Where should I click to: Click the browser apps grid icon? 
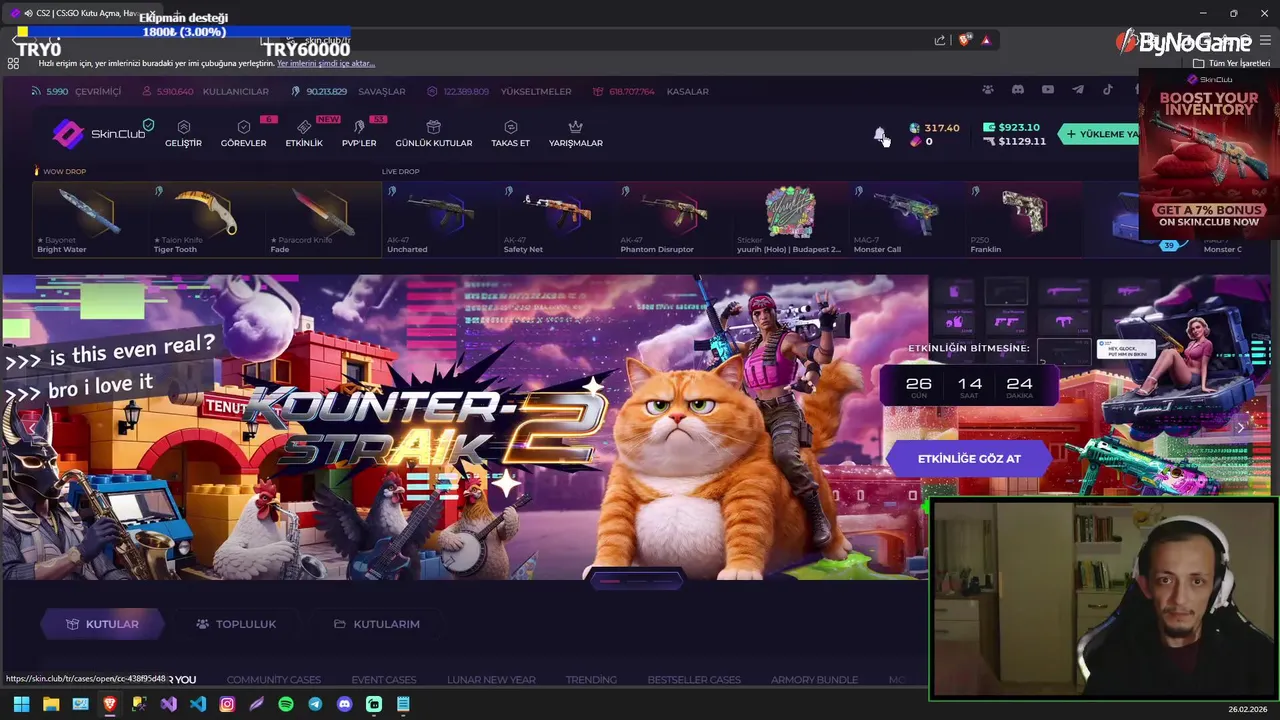[13, 63]
